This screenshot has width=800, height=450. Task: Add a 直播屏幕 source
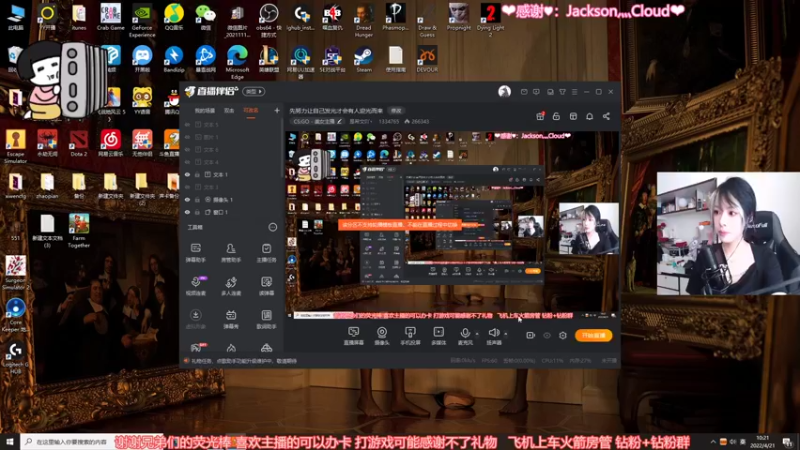click(x=354, y=336)
